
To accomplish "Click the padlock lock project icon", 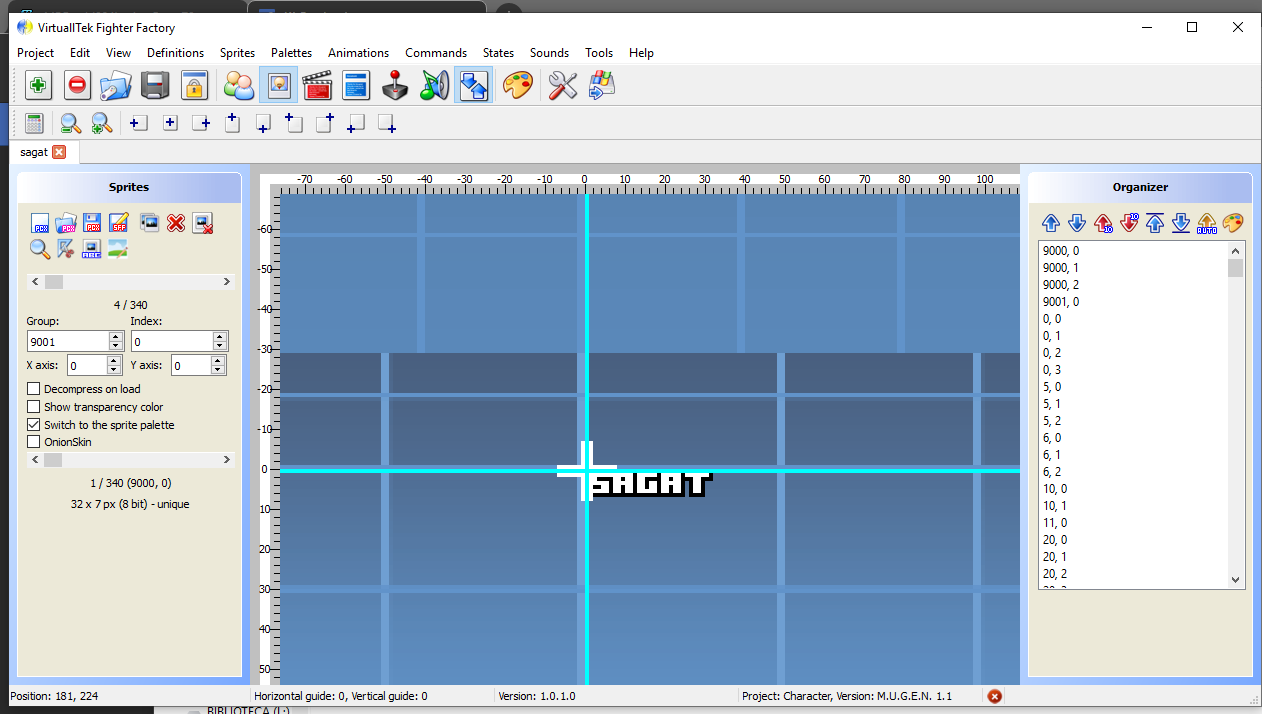I will pos(194,86).
